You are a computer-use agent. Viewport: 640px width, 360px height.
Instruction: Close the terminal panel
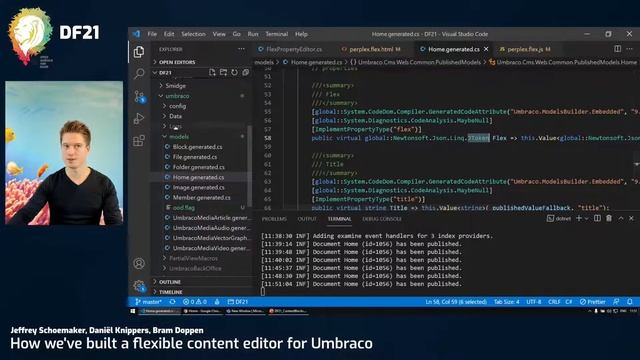click(631, 218)
